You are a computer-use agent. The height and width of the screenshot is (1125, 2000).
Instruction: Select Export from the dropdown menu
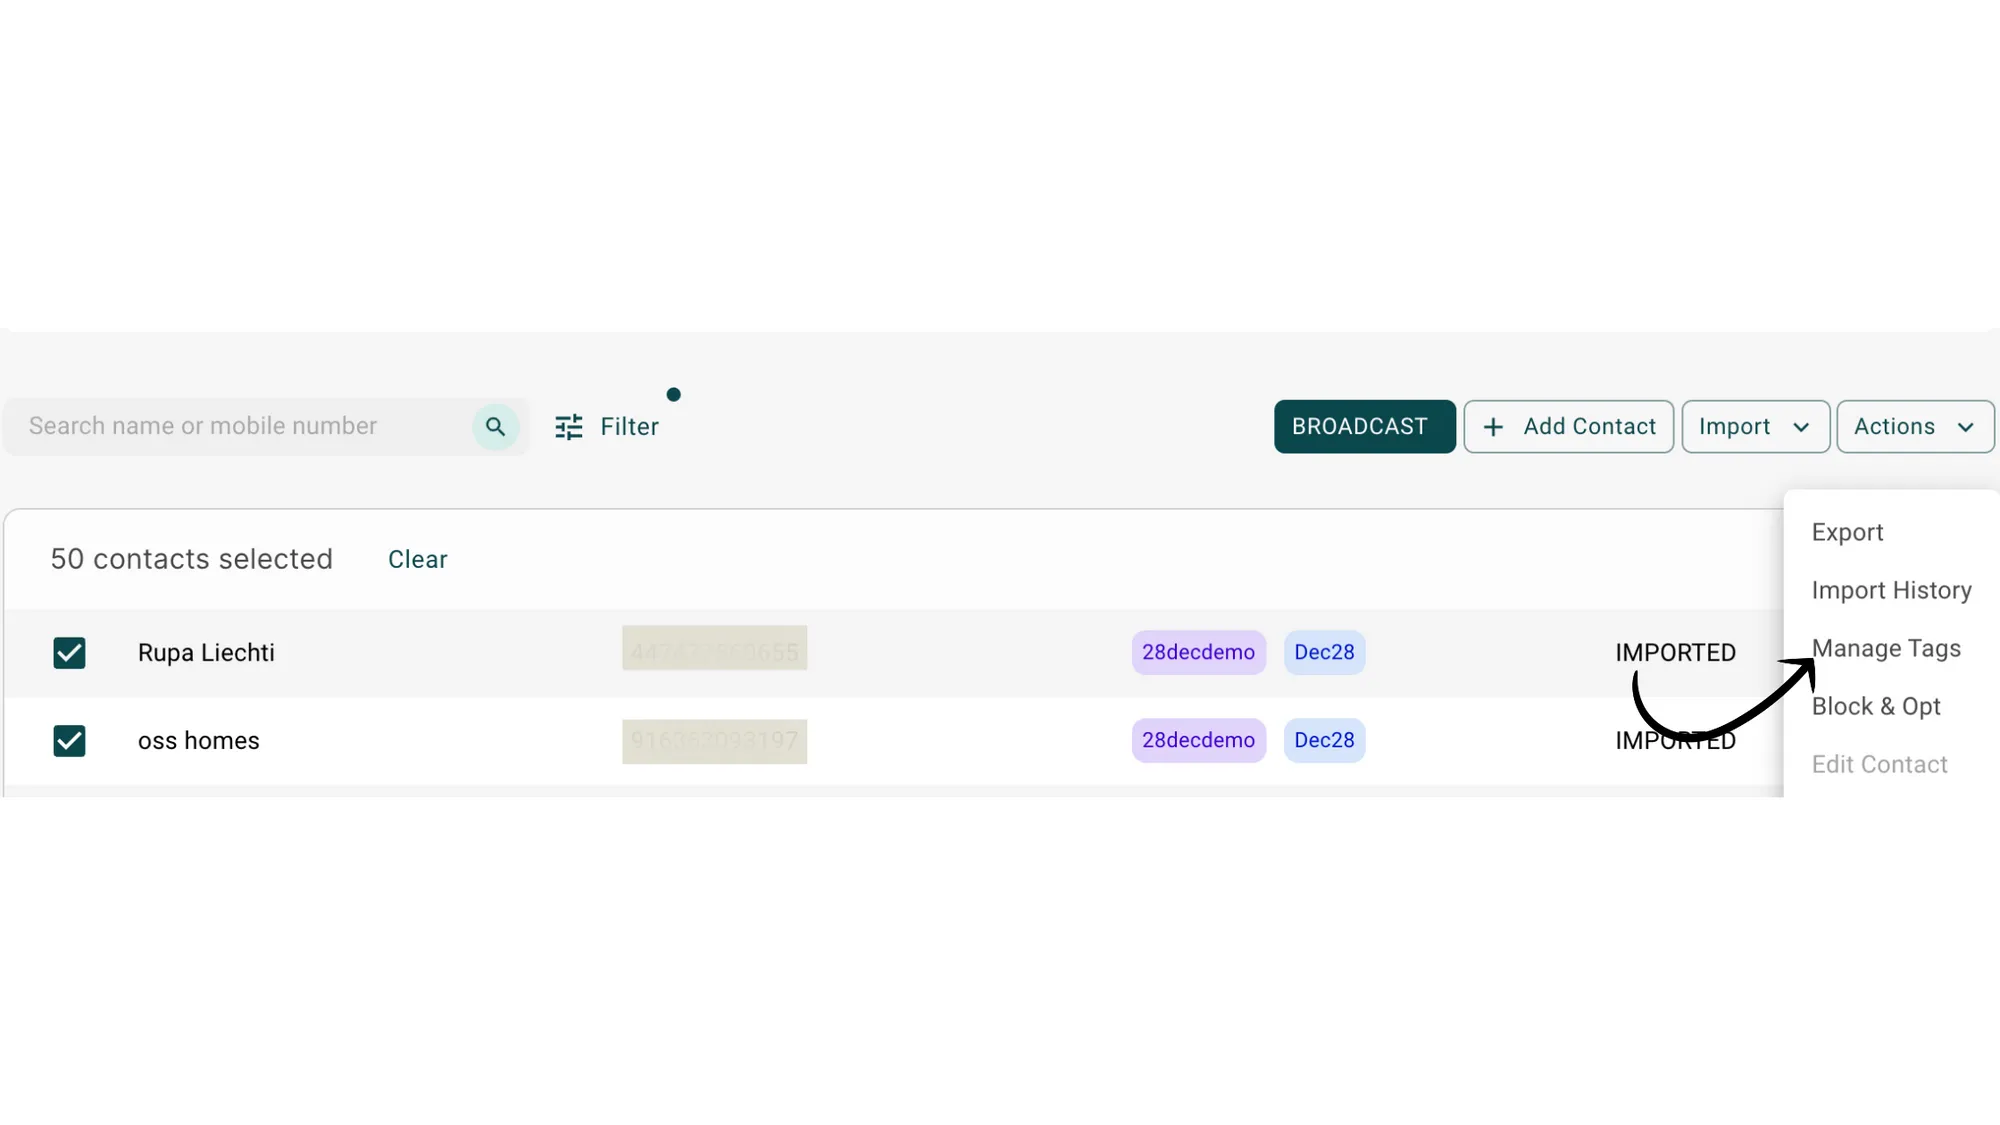[x=1846, y=532]
